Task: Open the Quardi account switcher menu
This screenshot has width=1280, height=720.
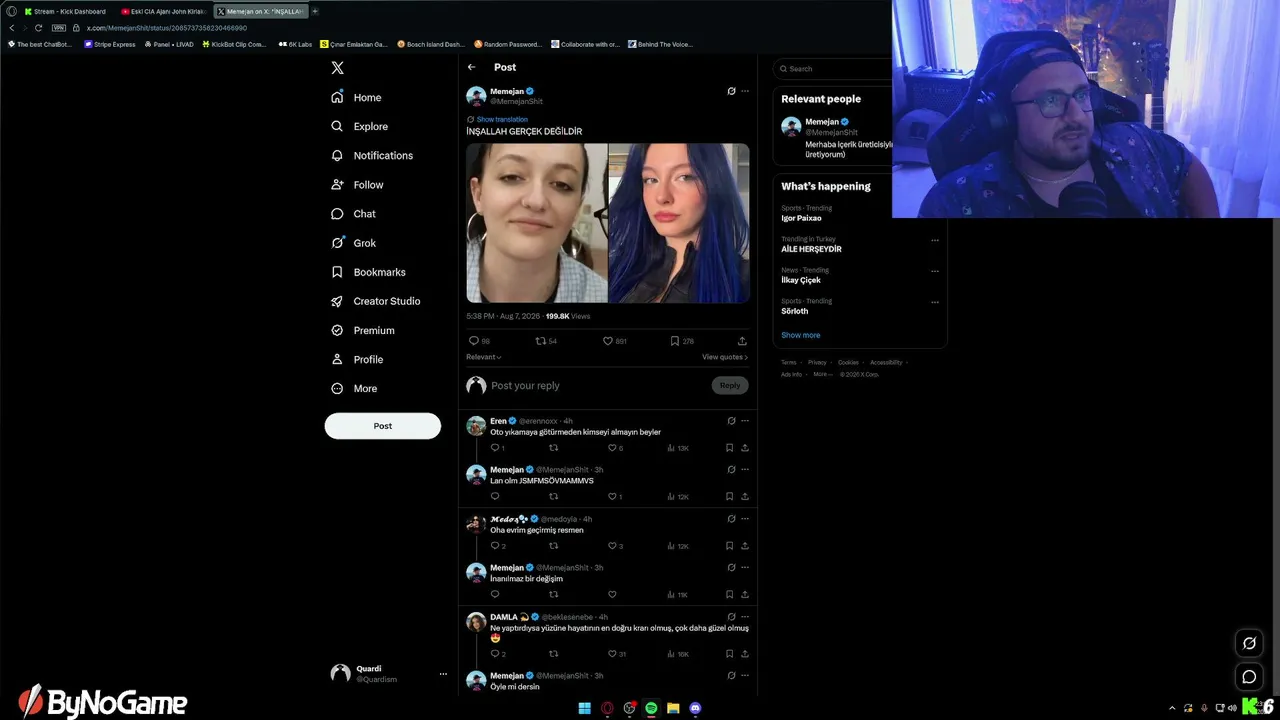Action: coord(390,674)
